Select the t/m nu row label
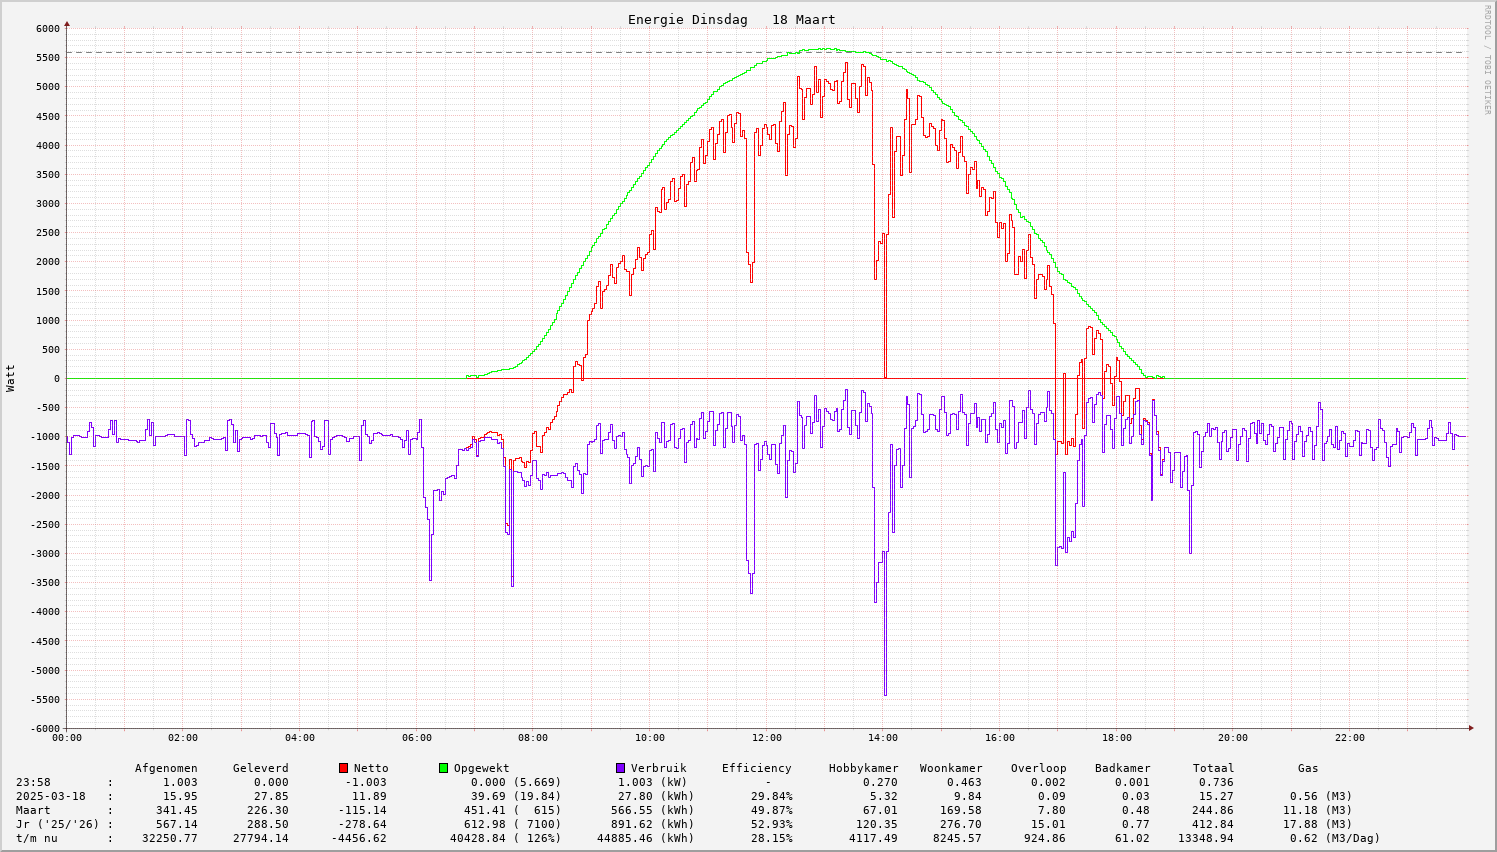 pos(36,838)
